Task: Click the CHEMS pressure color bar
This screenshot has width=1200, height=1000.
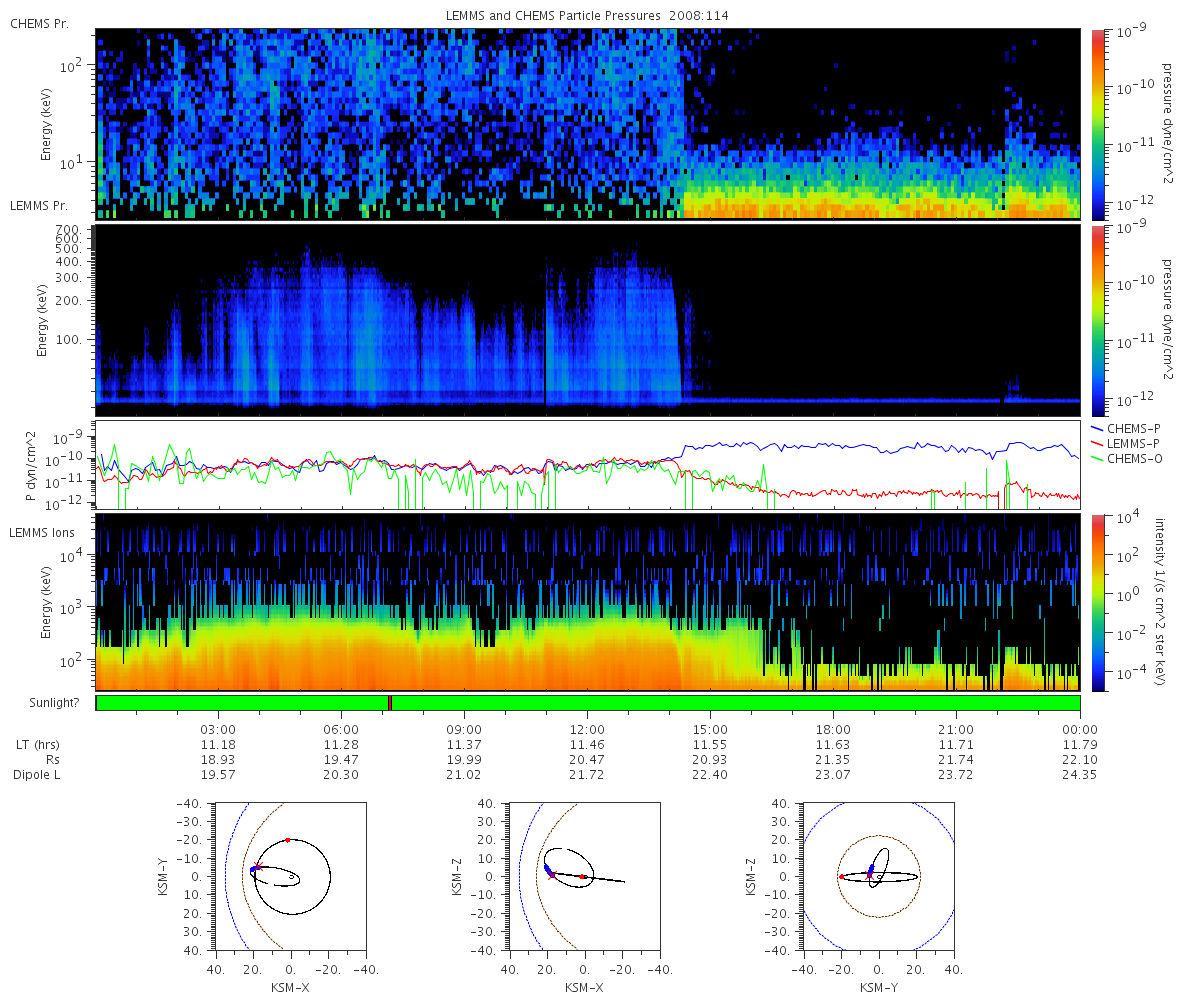Action: [1097, 124]
